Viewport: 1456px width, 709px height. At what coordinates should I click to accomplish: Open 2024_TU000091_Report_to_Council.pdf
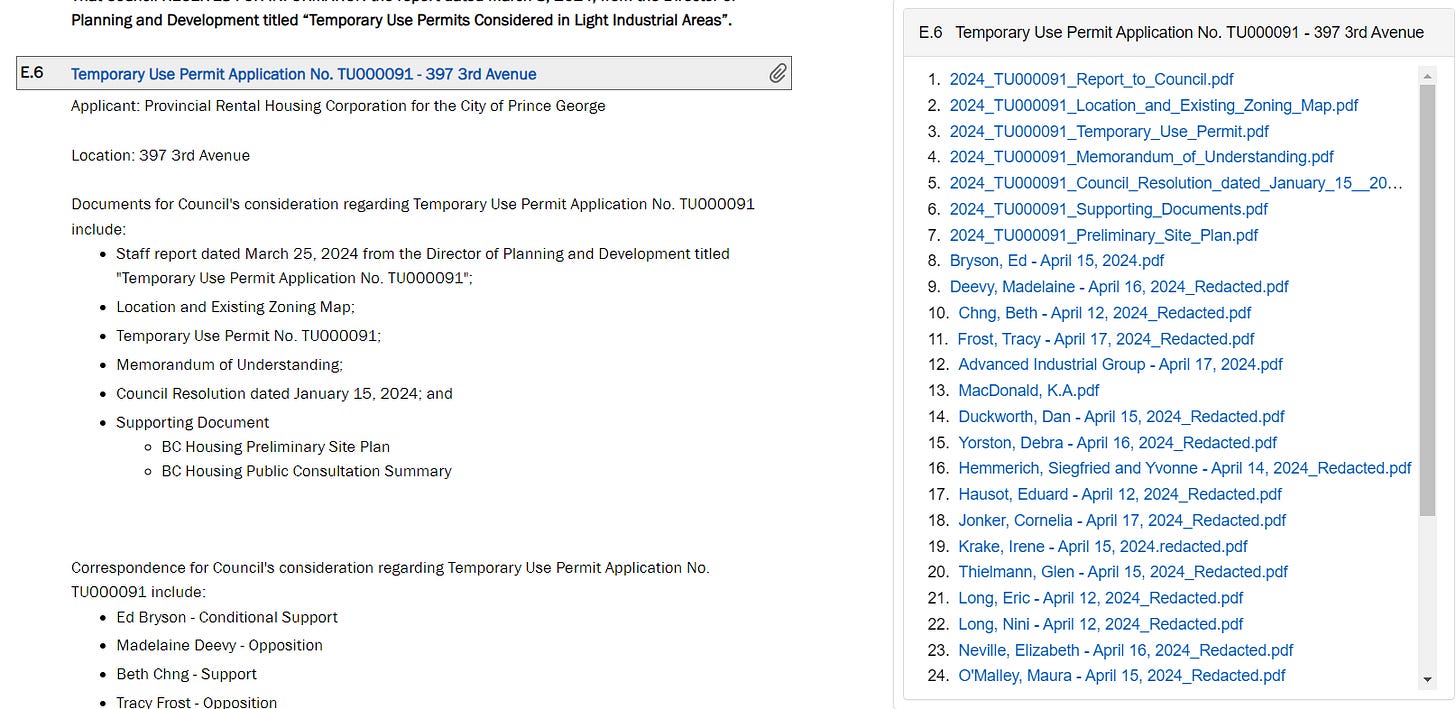pyautogui.click(x=1091, y=79)
